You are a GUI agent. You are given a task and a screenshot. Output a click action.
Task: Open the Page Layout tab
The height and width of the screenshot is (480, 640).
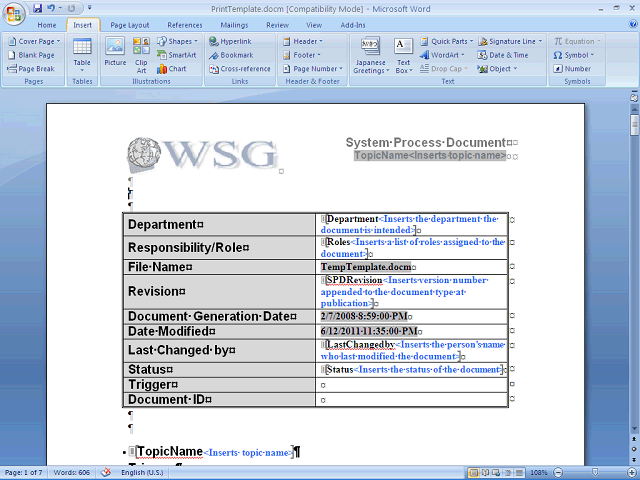(130, 25)
